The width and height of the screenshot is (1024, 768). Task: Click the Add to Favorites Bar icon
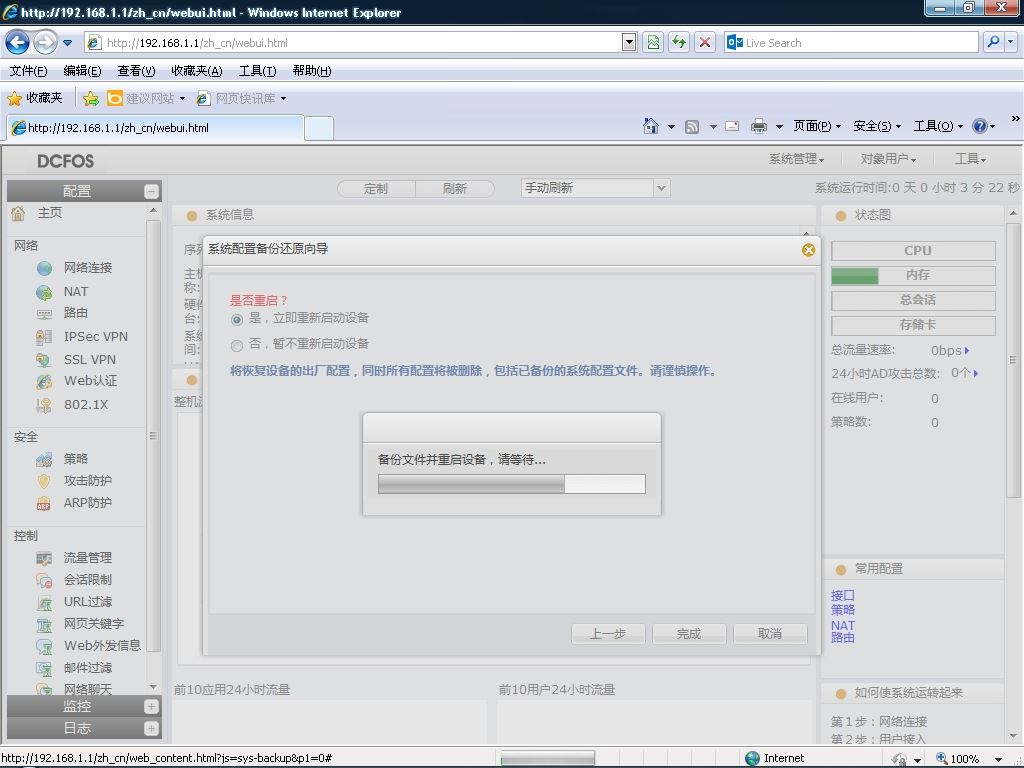coord(91,99)
